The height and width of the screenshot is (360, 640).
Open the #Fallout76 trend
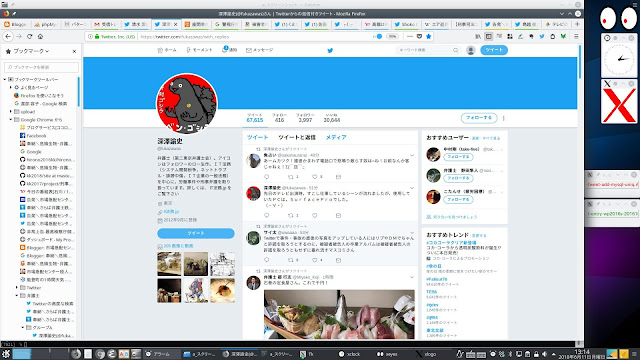point(437,279)
